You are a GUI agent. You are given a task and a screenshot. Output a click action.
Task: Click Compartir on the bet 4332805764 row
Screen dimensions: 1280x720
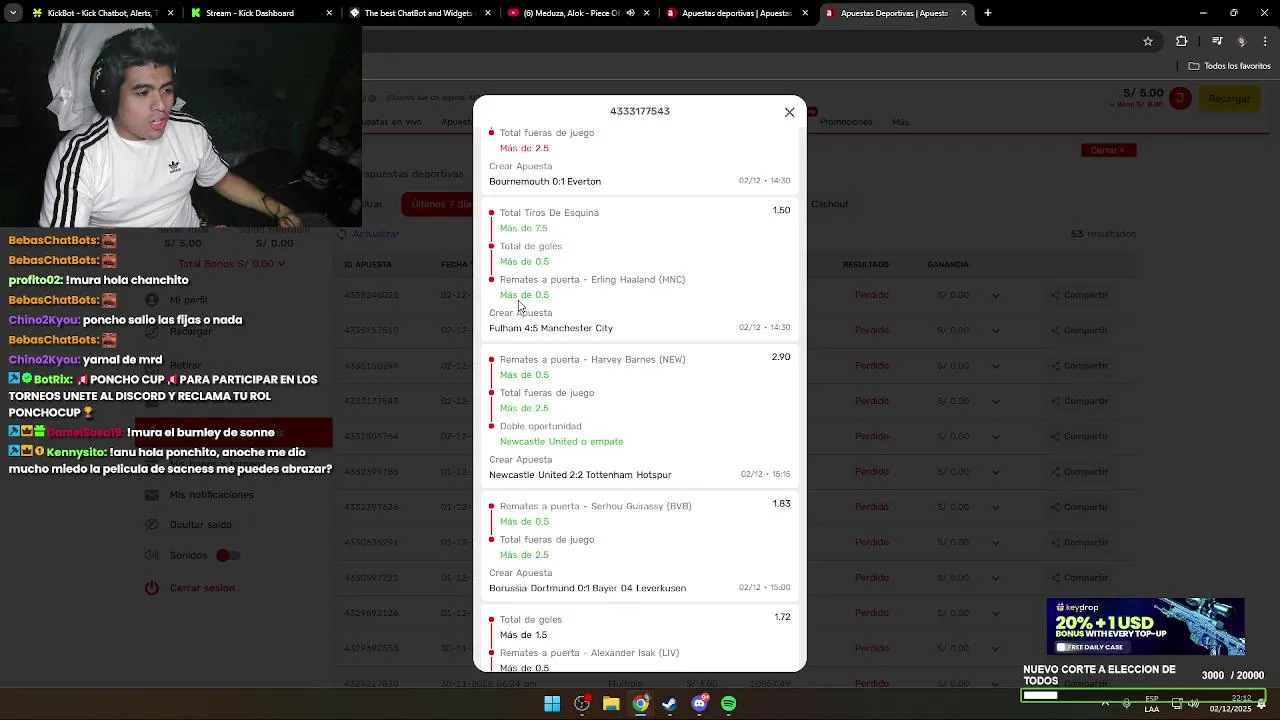tap(1079, 436)
